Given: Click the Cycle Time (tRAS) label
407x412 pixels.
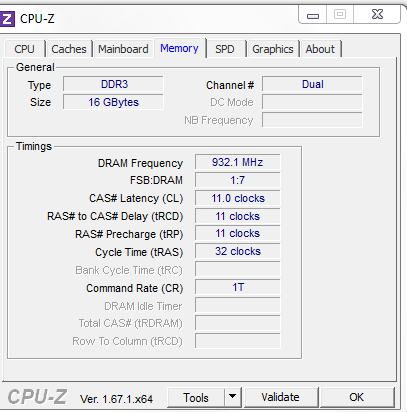Looking at the screenshot, I should click(x=139, y=252).
